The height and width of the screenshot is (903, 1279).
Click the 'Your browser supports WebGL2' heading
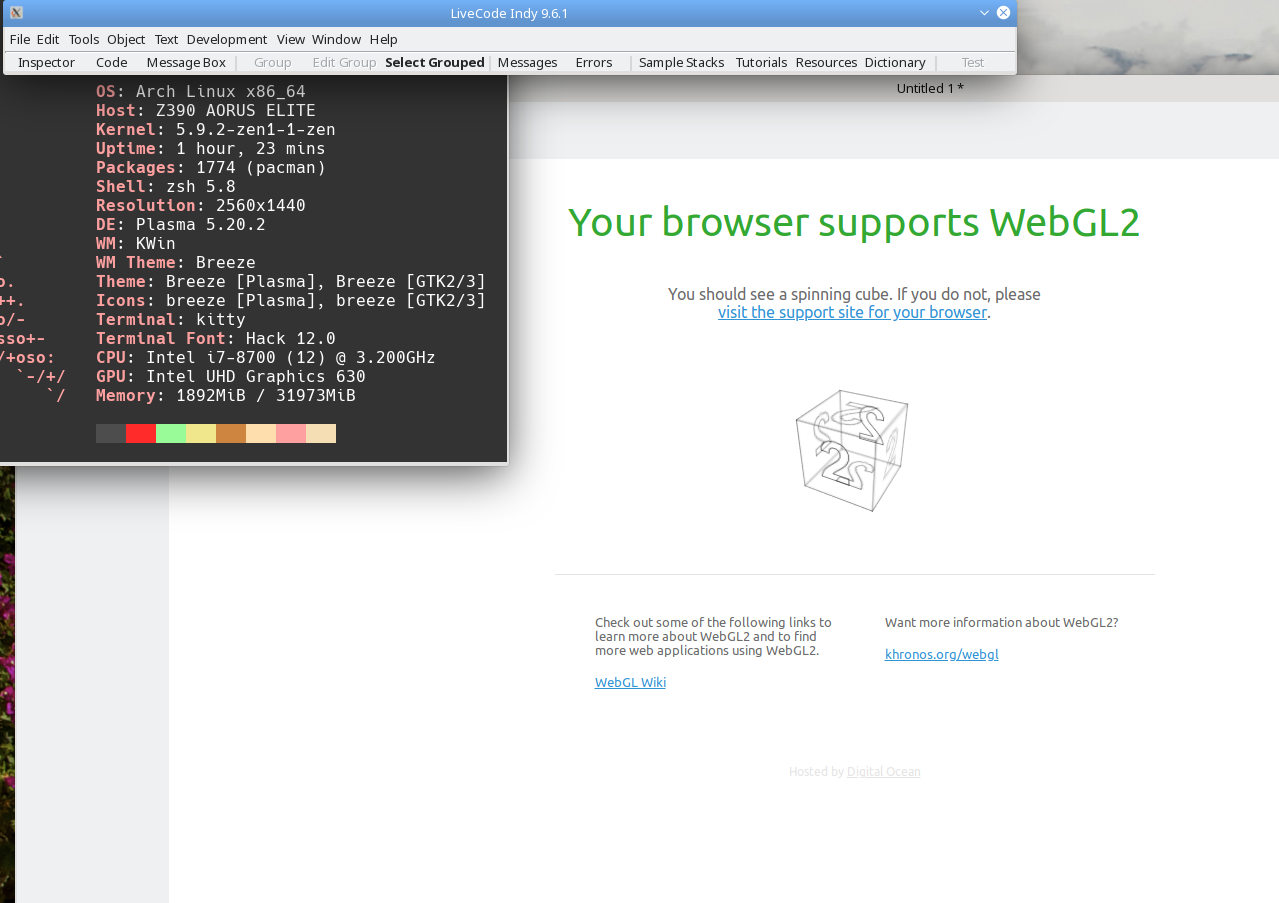854,222
